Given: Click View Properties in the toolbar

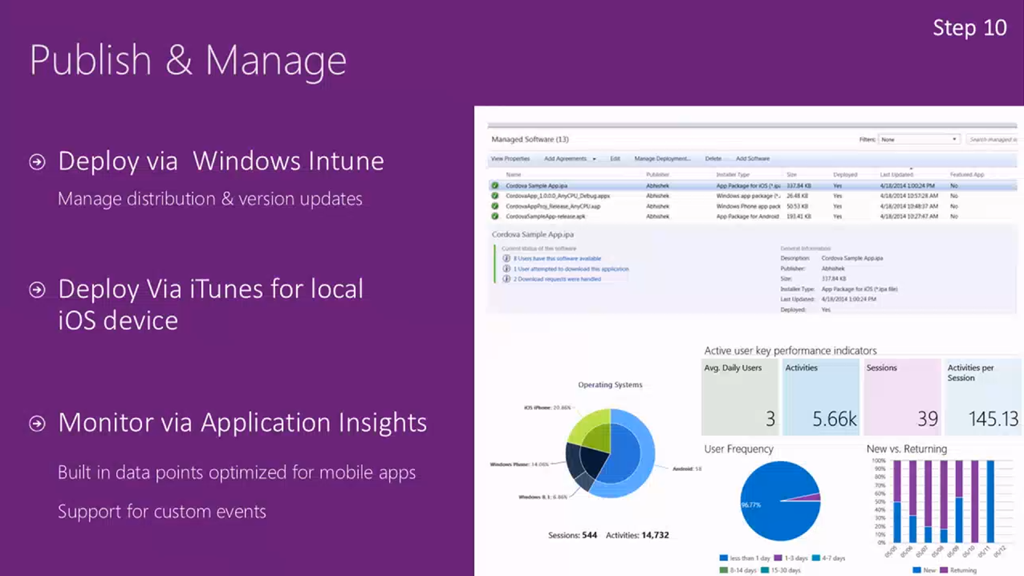Looking at the screenshot, I should click(x=510, y=159).
